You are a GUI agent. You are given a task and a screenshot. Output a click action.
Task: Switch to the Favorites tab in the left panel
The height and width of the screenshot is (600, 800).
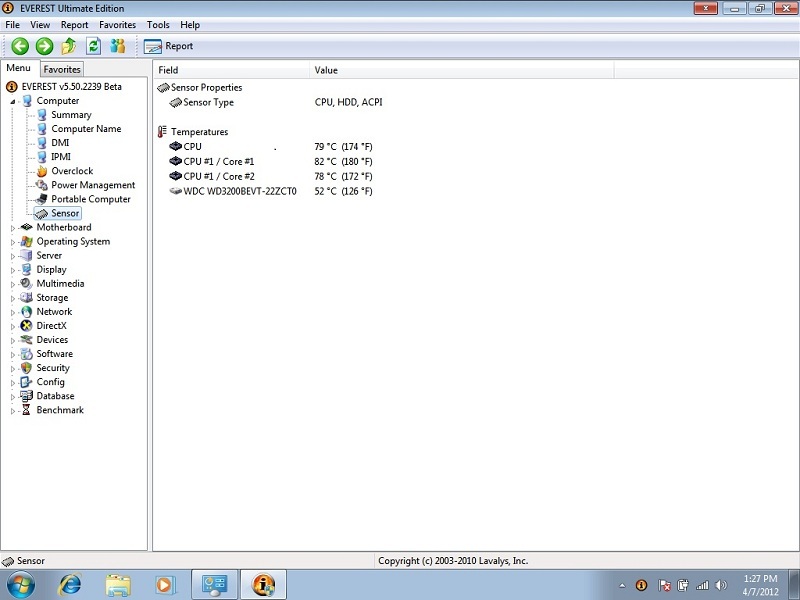pyautogui.click(x=62, y=69)
